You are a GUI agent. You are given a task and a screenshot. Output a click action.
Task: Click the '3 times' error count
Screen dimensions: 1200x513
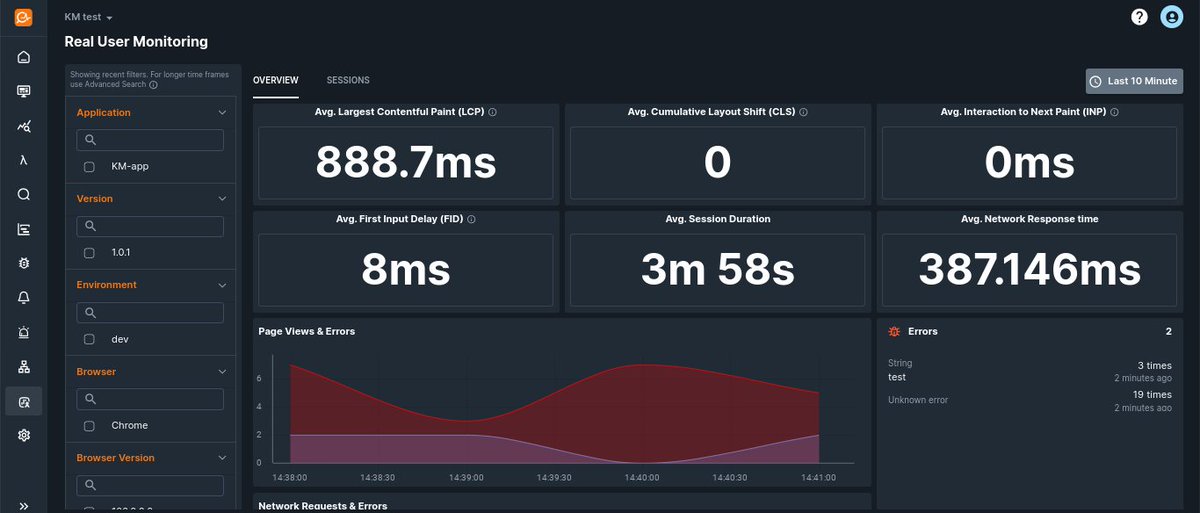1154,366
